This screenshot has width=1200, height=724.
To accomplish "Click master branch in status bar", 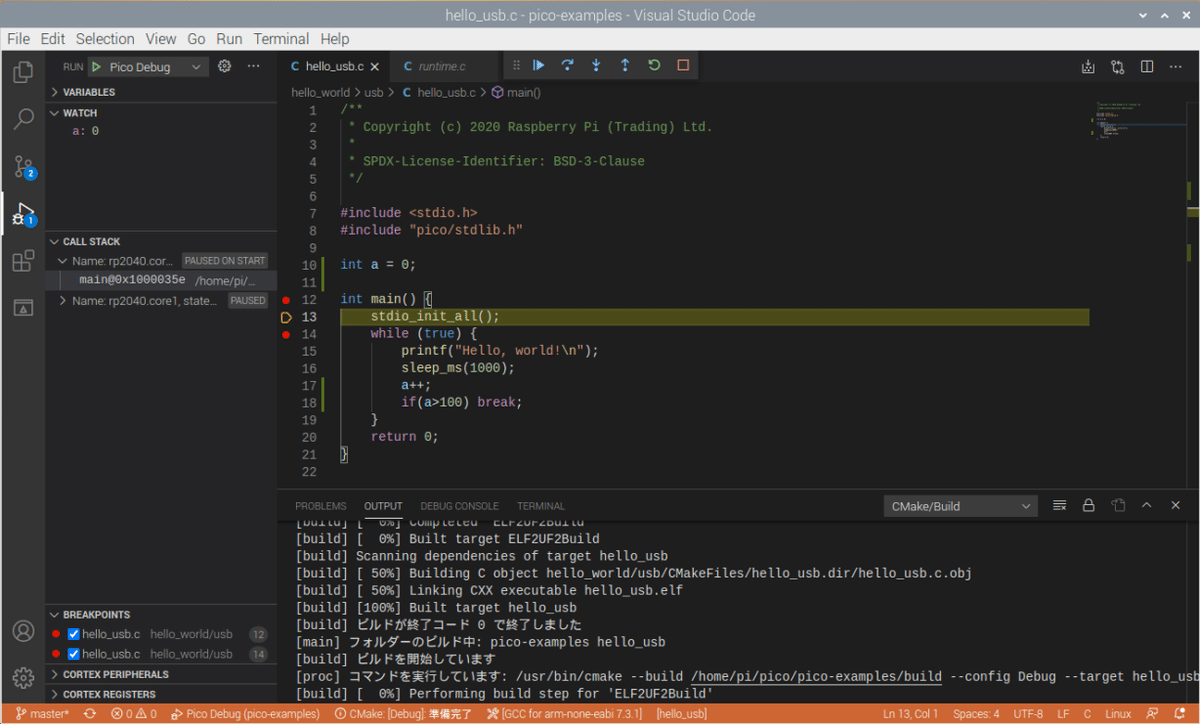I will [x=41, y=714].
